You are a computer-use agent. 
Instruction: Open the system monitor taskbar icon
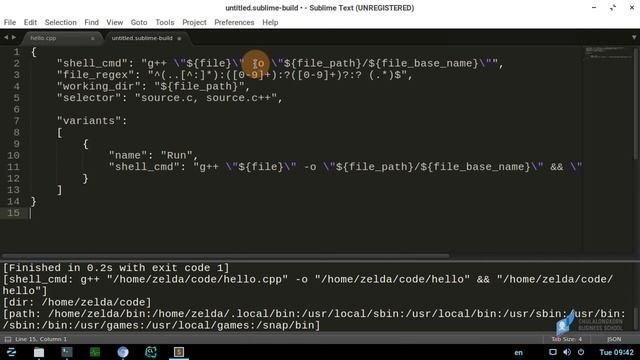pyautogui.click(x=95, y=352)
